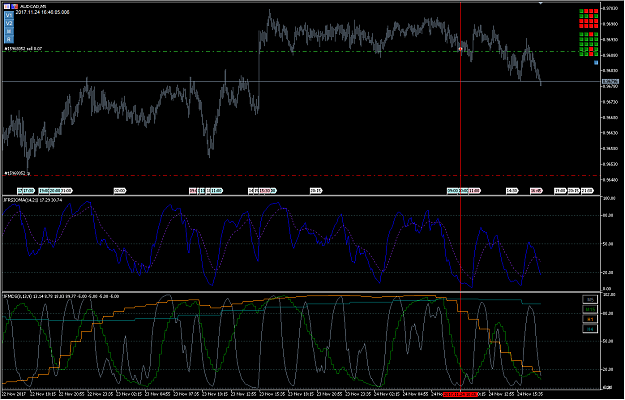
Task: Click the chart shift triangle on top edge
Action: pyautogui.click(x=541, y=3)
